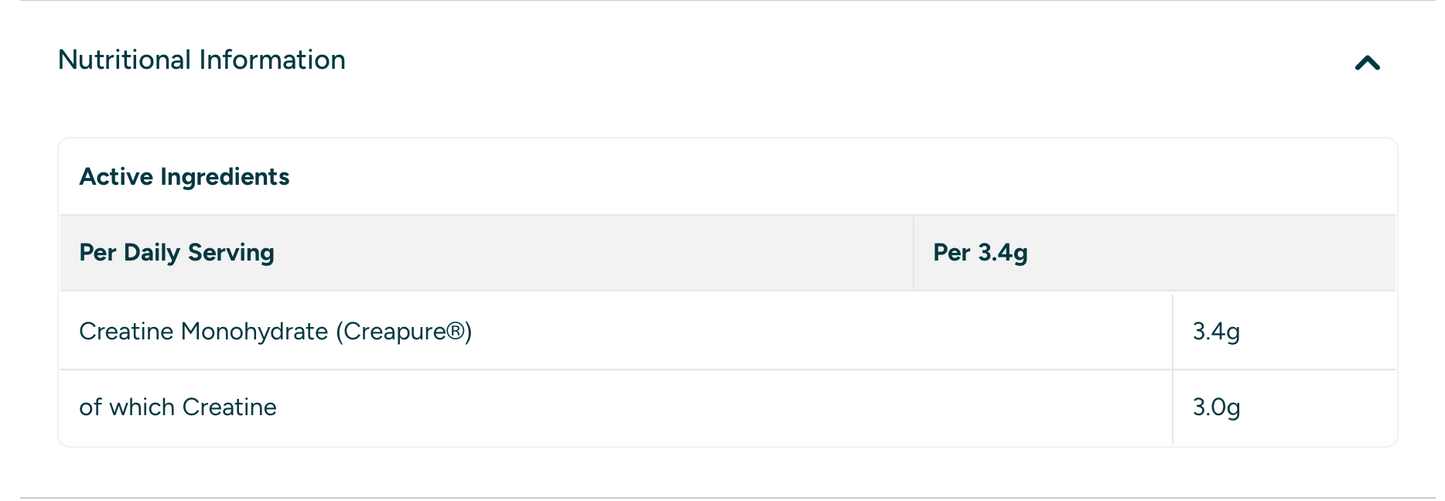
Task: Click the word Creatine in the second row
Action: [x=236, y=407]
